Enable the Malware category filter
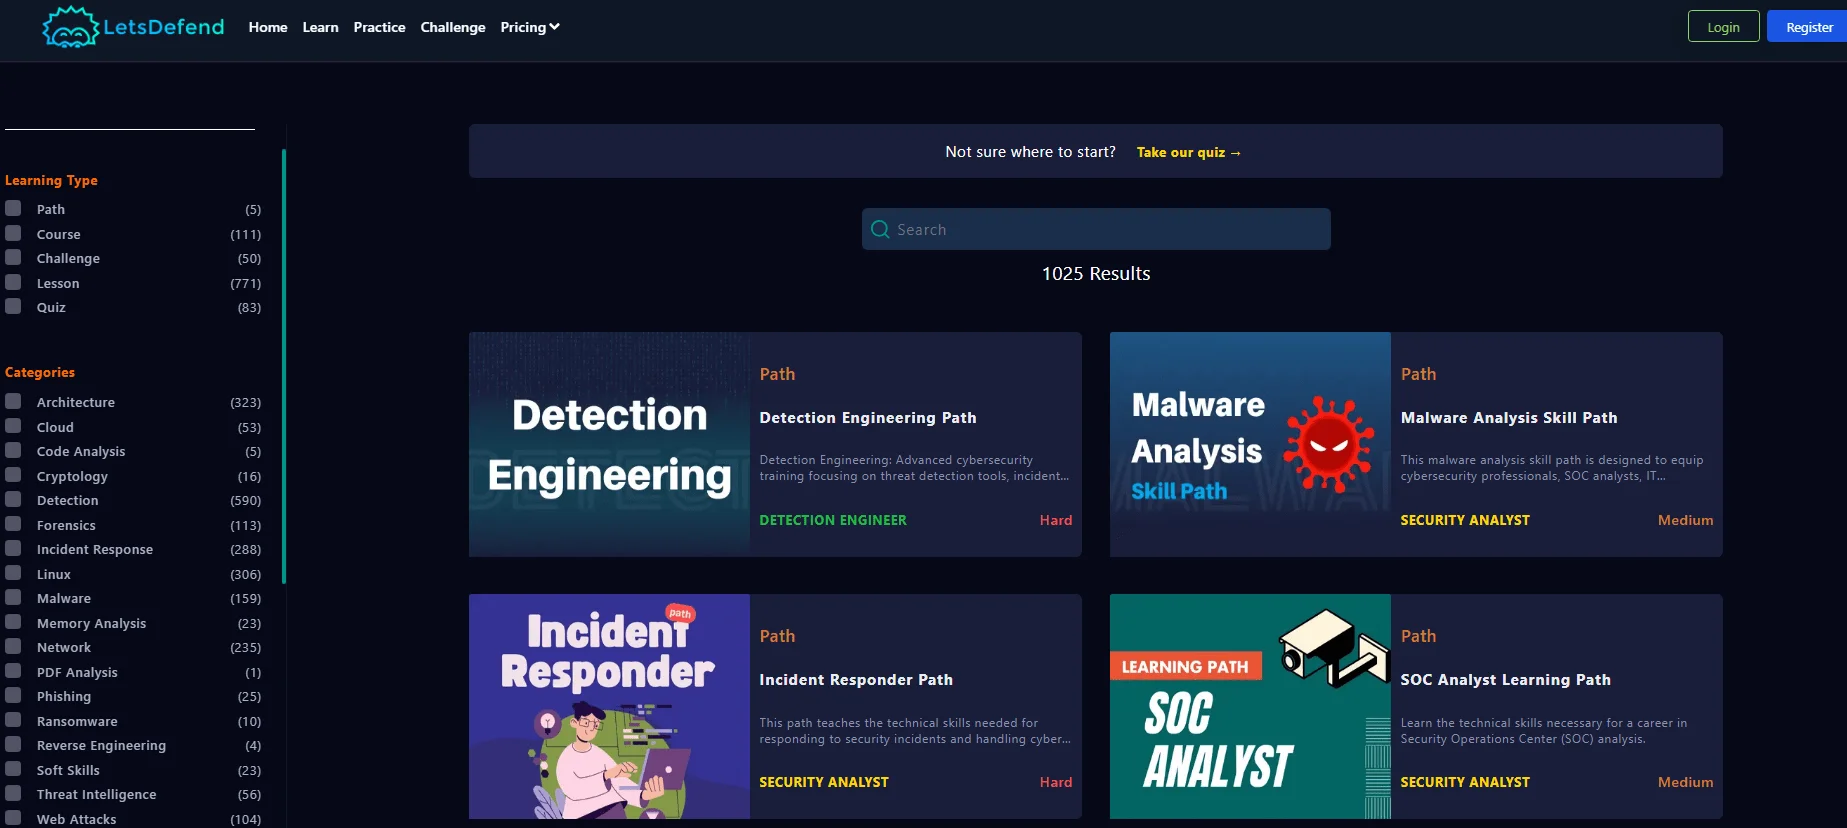The image size is (1847, 828). pos(13,597)
